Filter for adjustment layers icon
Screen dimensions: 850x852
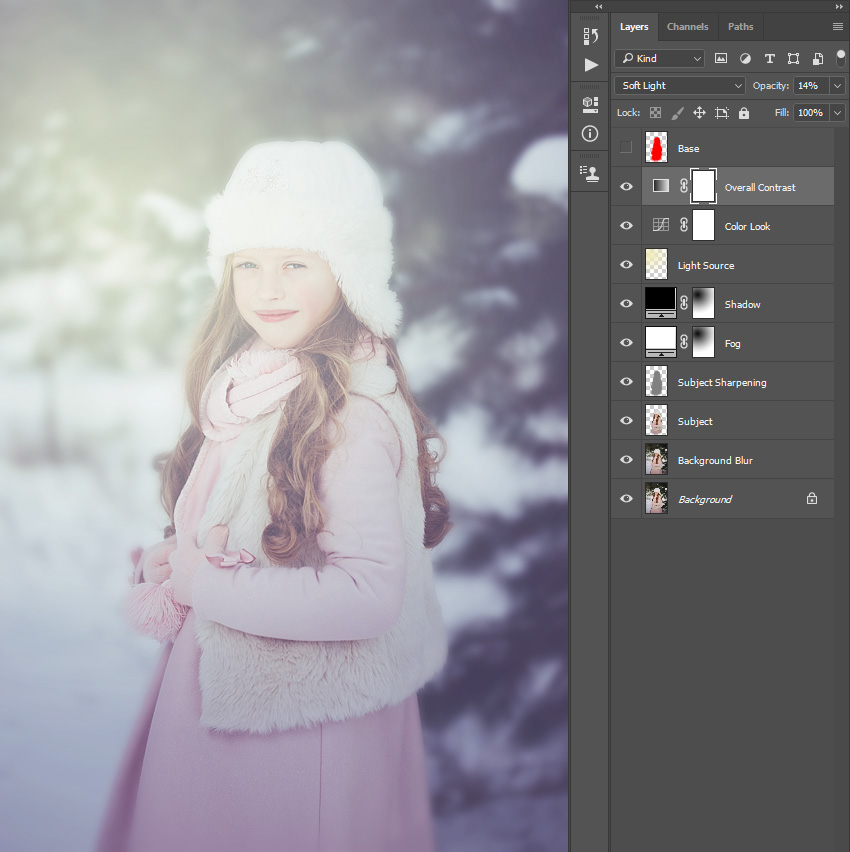click(x=745, y=59)
